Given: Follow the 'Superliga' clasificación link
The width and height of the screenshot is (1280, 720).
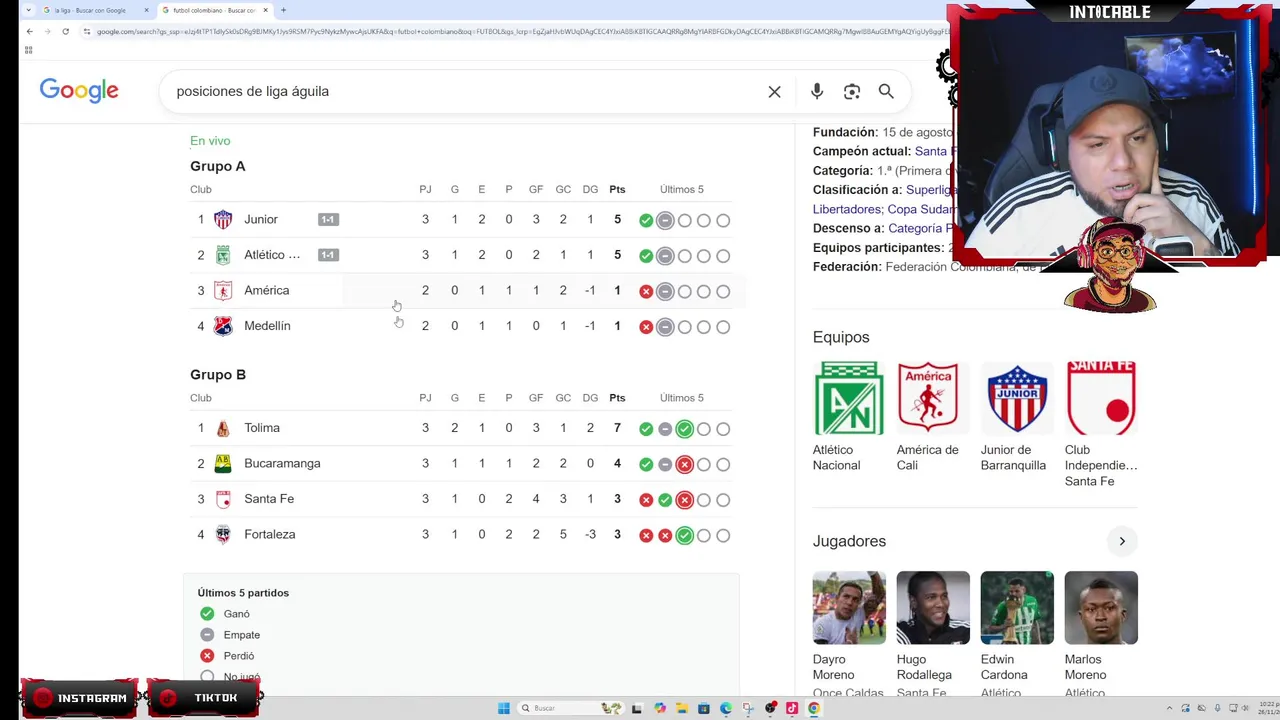Looking at the screenshot, I should tap(932, 189).
